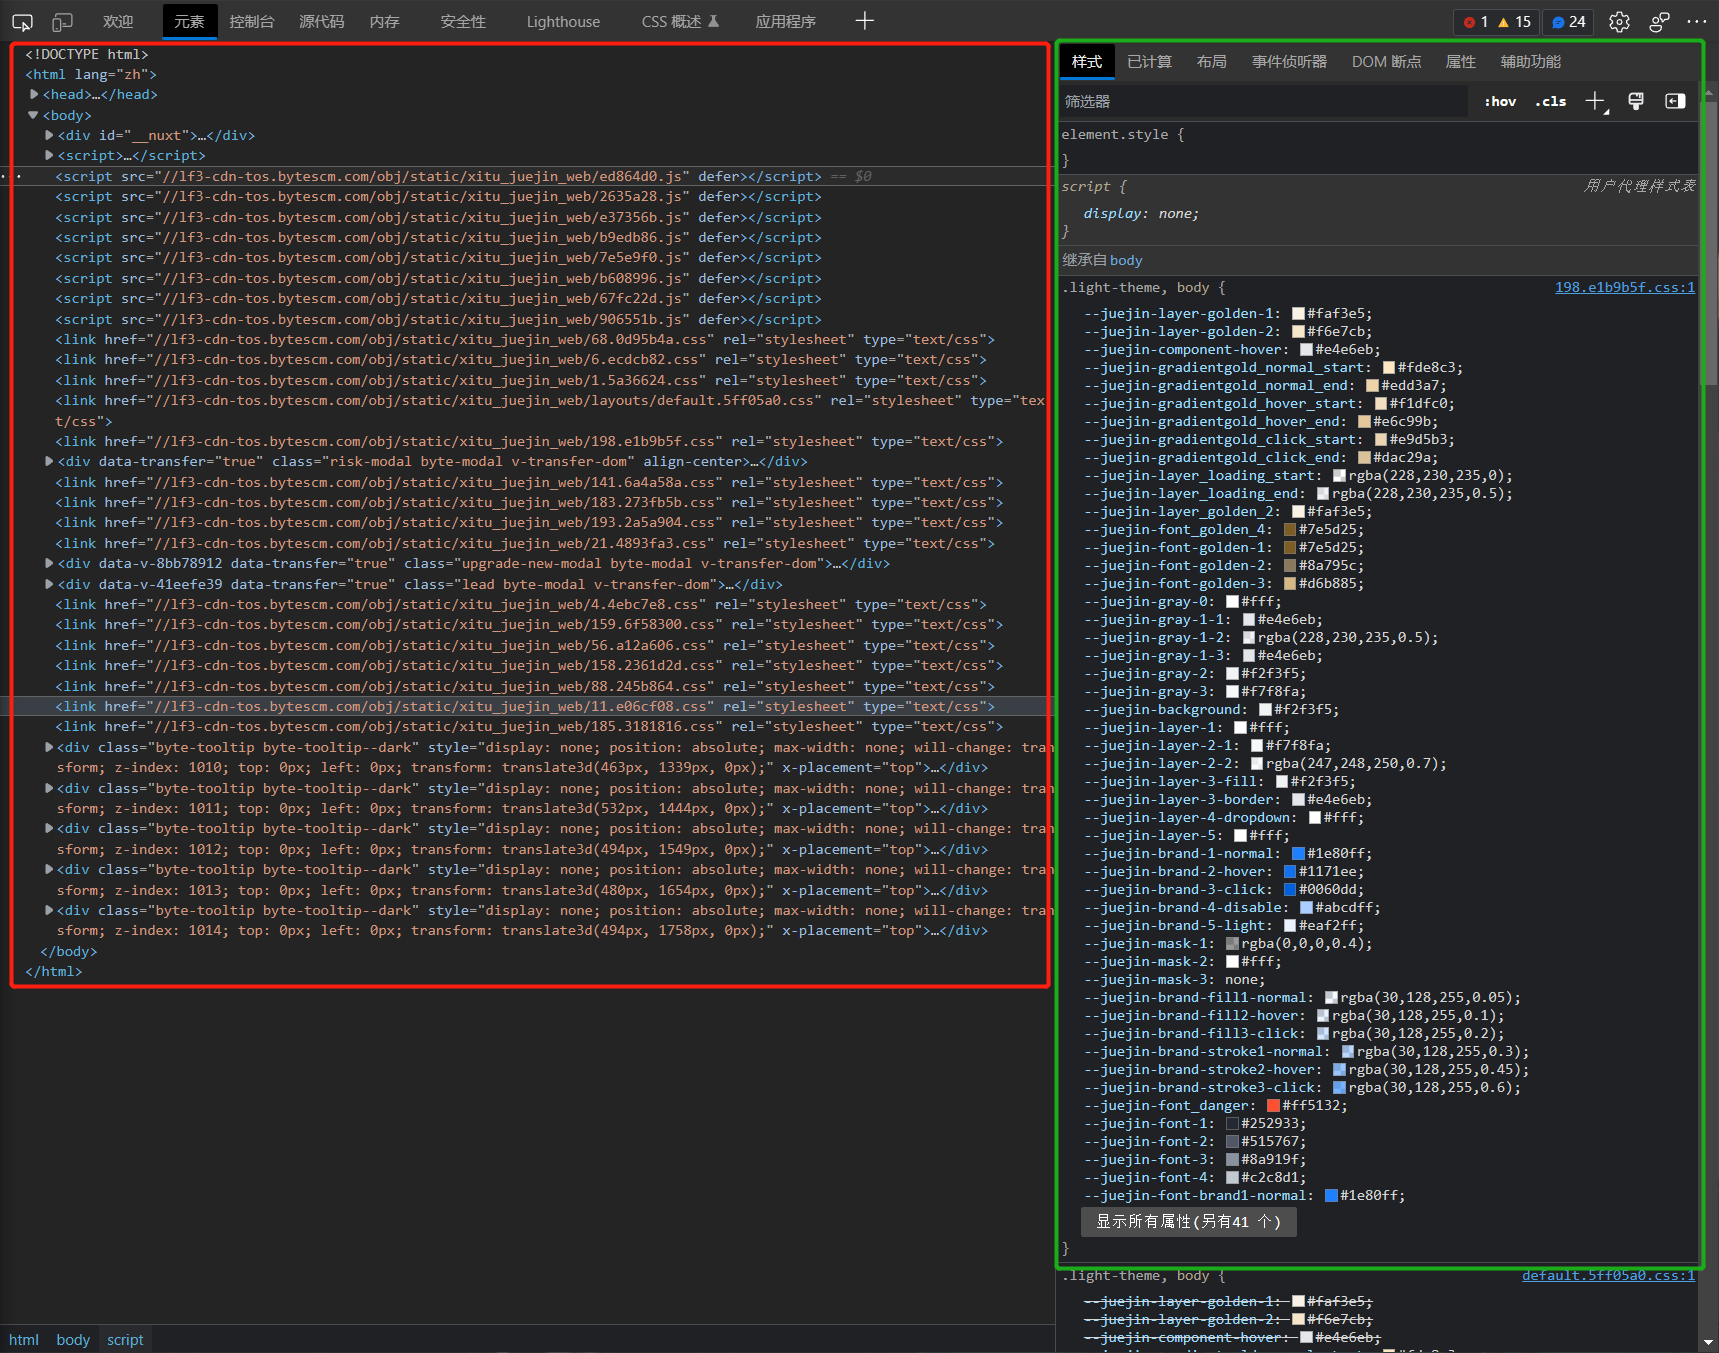Toggle computed styles sidebar icon
1719x1353 pixels.
pos(1675,101)
